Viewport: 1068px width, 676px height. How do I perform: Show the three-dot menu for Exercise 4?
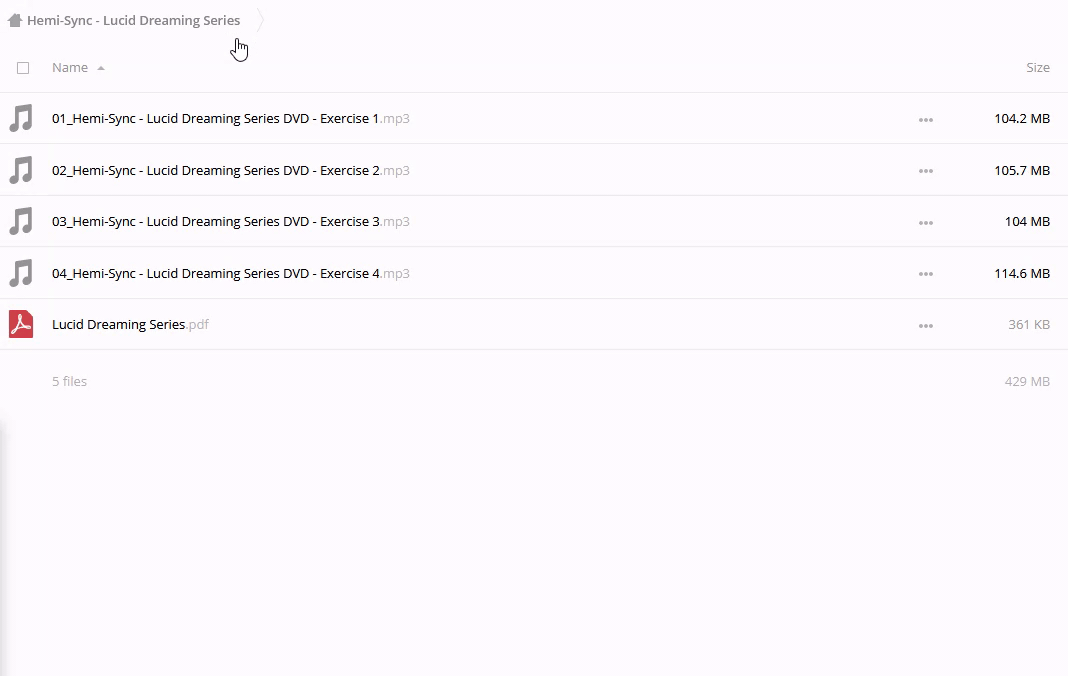click(x=925, y=274)
